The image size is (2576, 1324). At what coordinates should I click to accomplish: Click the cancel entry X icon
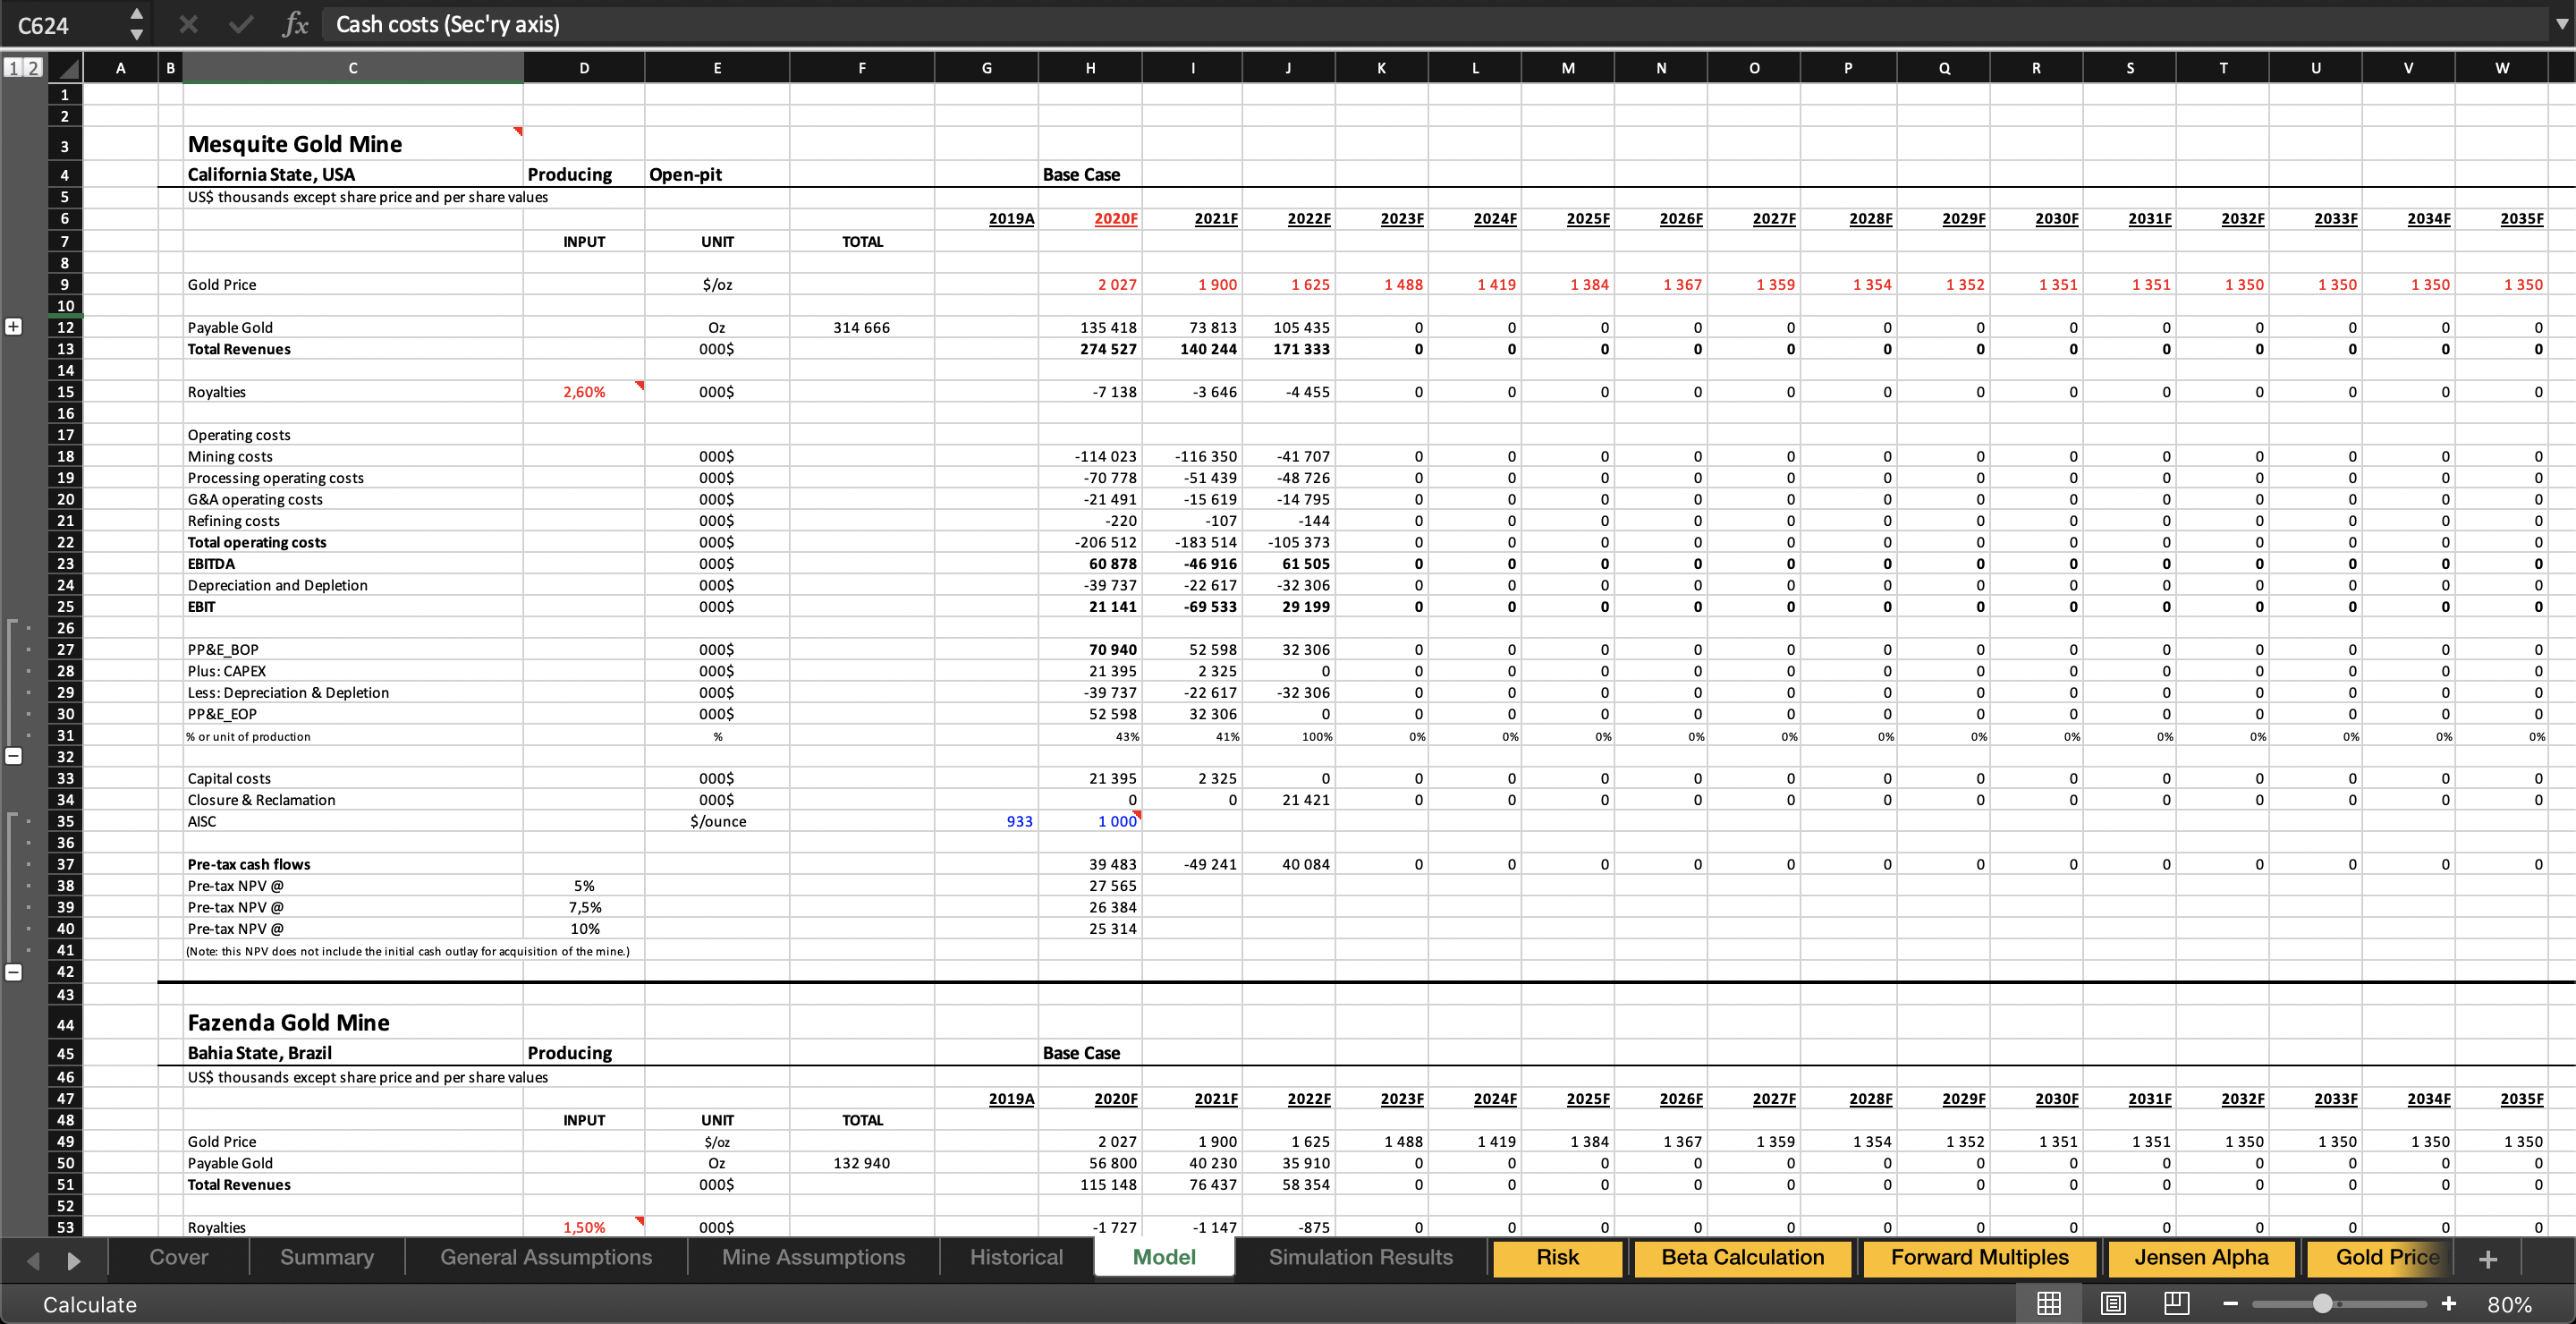(188, 24)
